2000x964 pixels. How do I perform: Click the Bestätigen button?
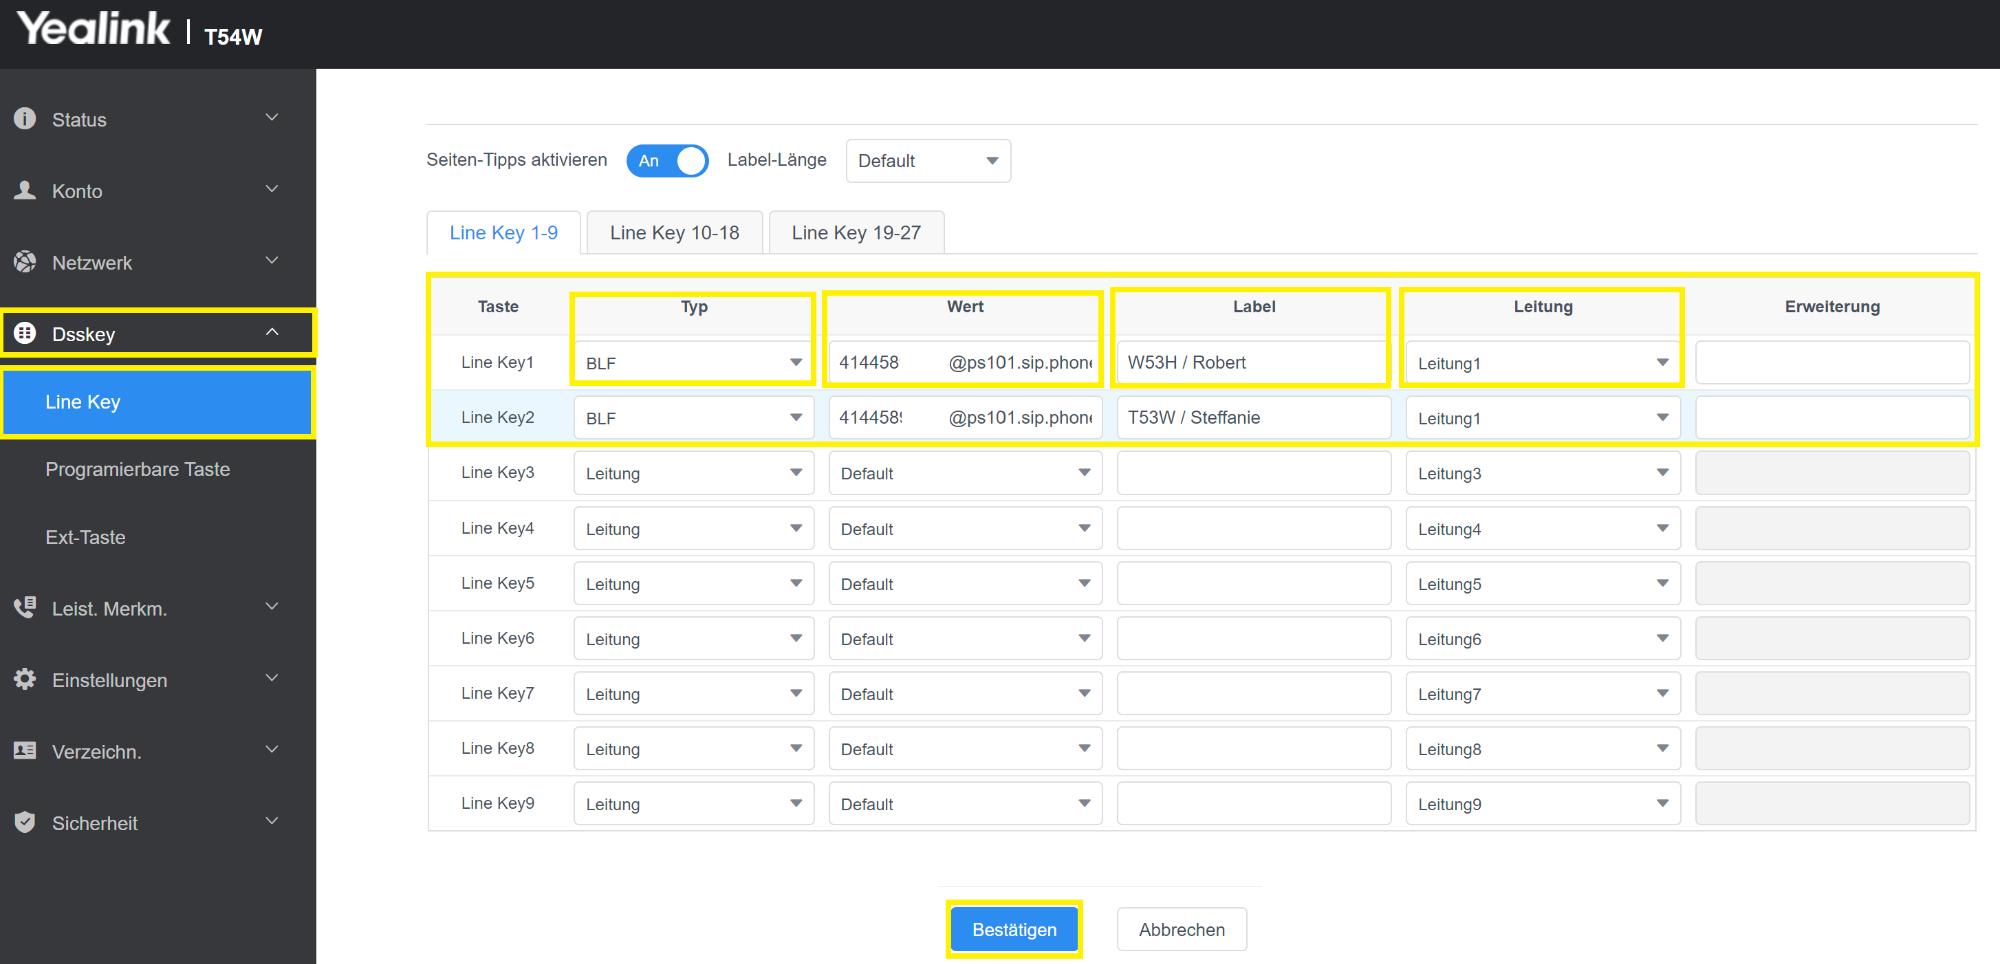pos(1014,929)
